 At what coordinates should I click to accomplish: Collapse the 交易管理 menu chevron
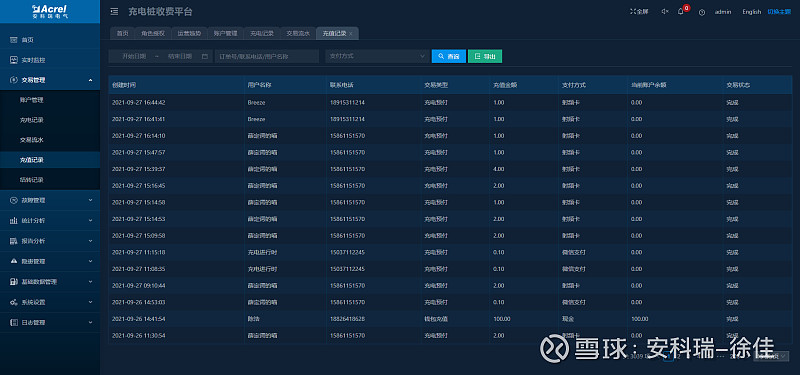(90, 80)
